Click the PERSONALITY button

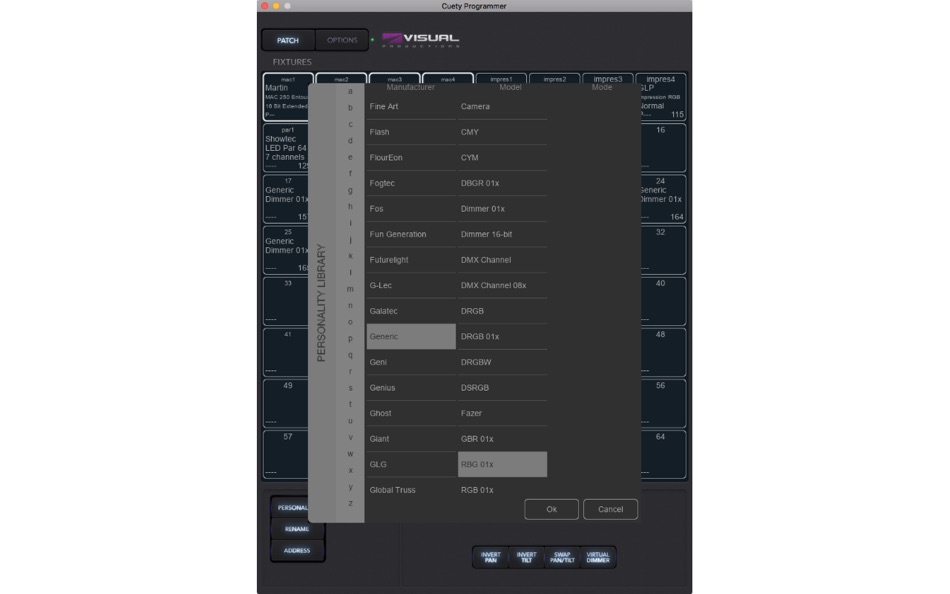[290, 508]
